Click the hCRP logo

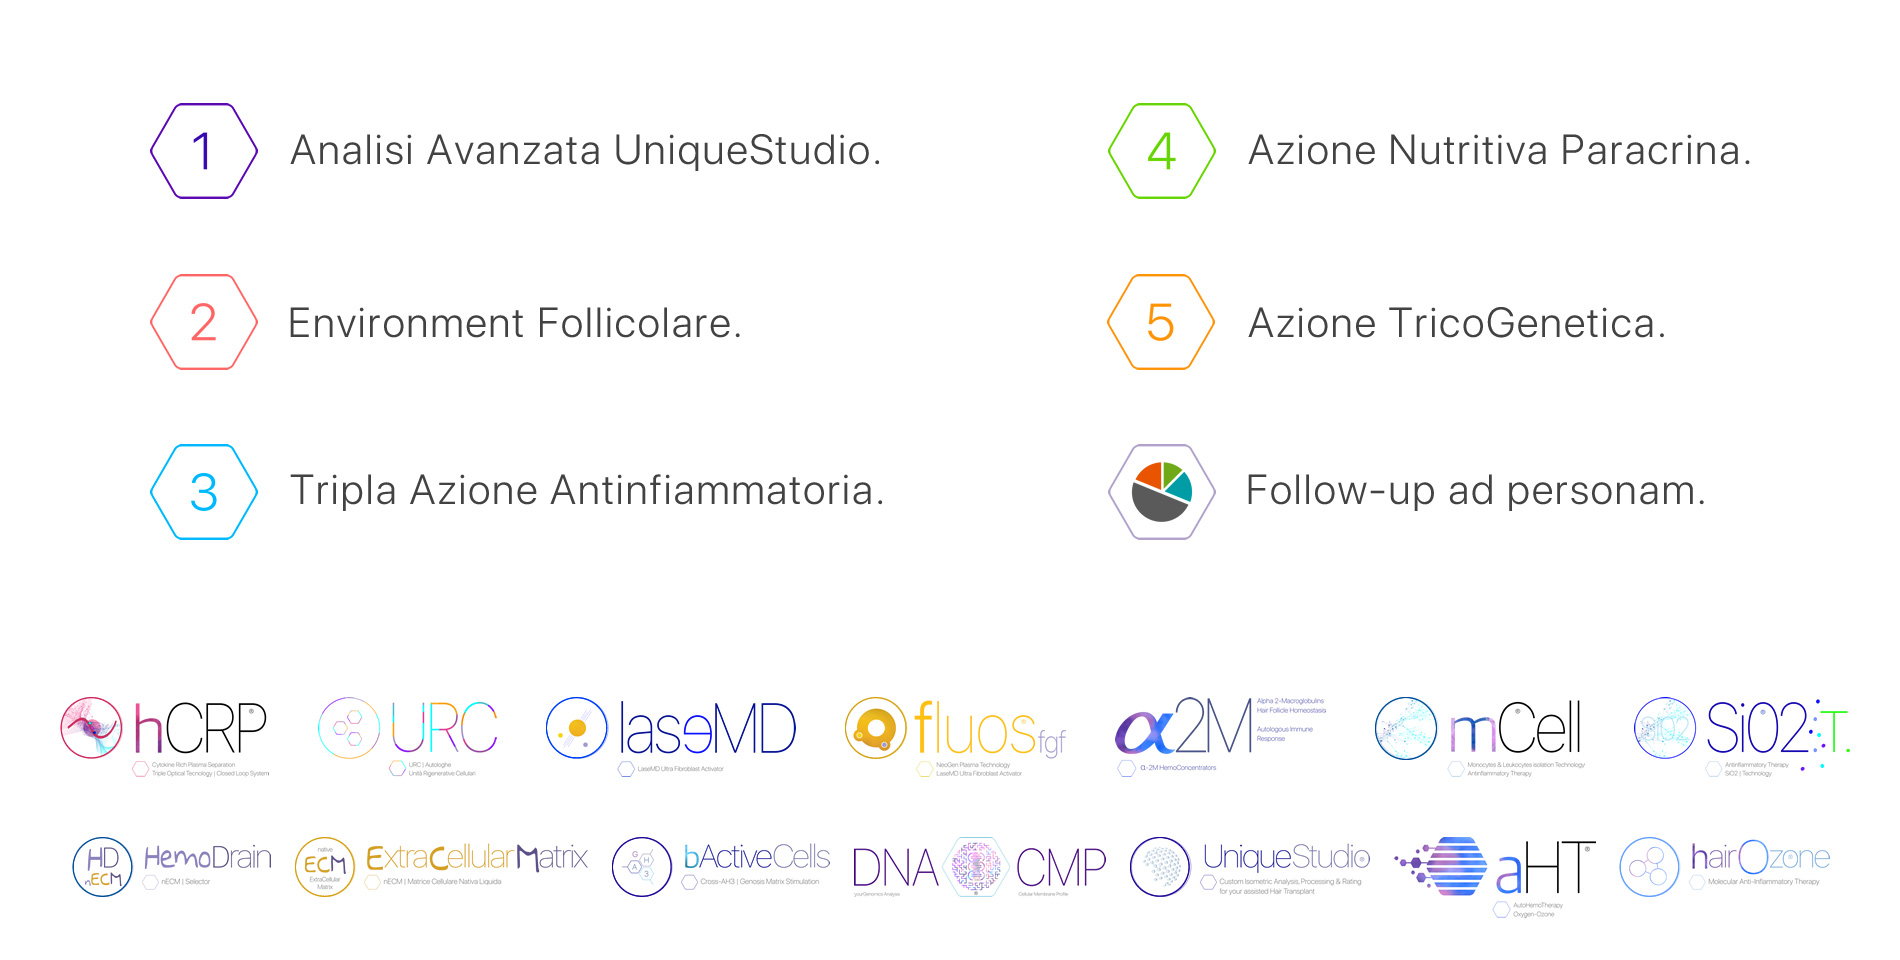165,737
